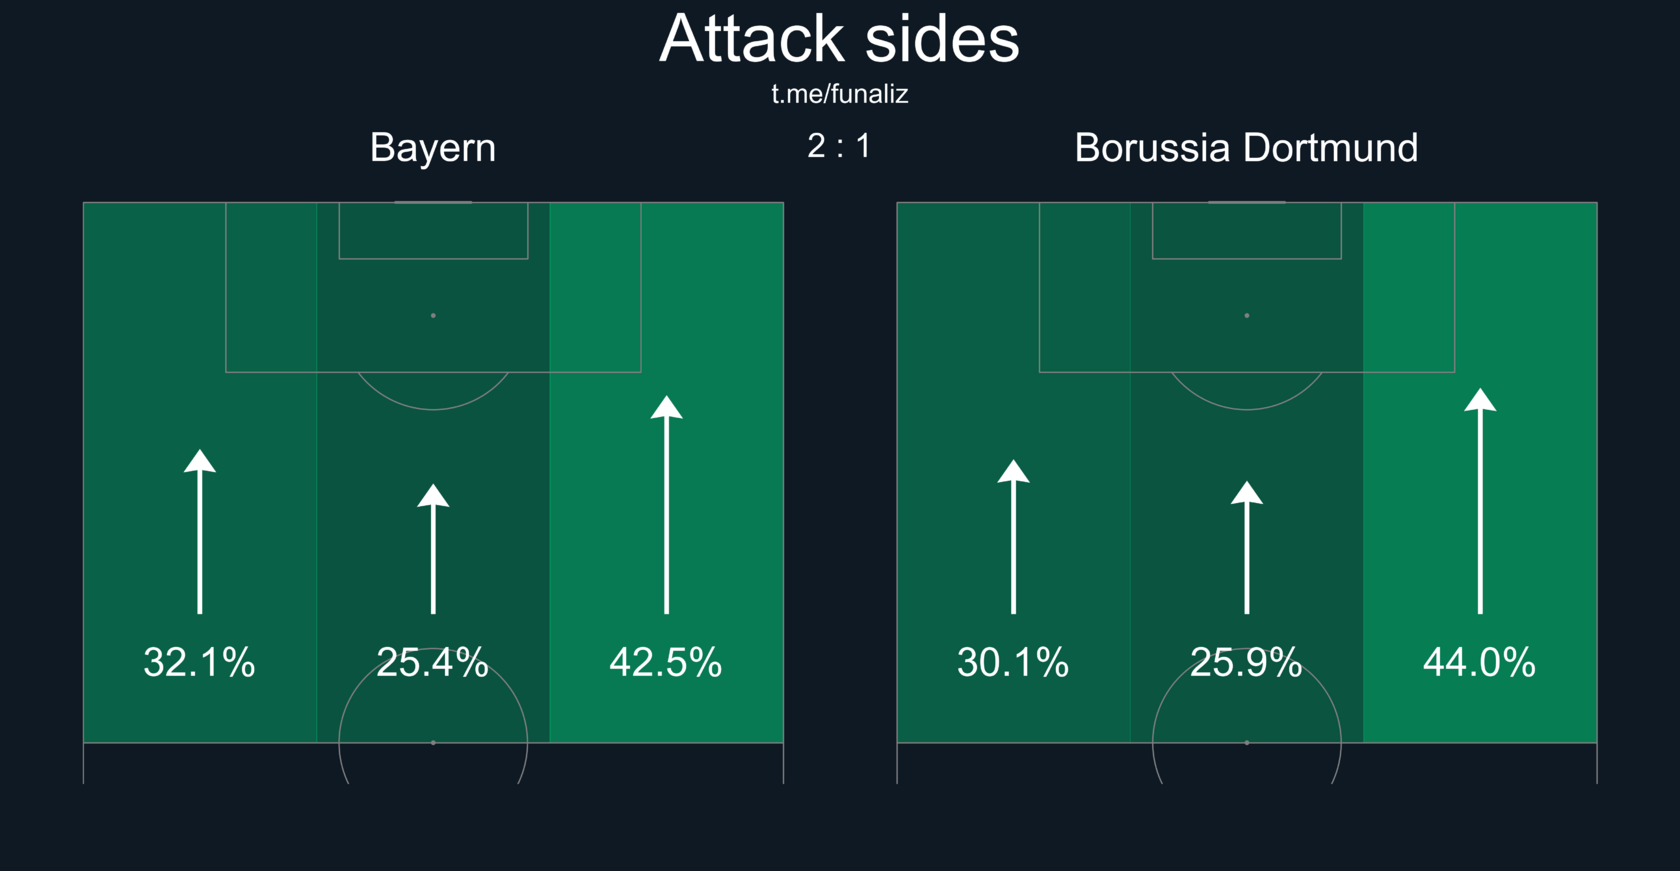This screenshot has height=871, width=1680.
Task: Select Bayern's 32.1% left side value
Action: click(199, 662)
